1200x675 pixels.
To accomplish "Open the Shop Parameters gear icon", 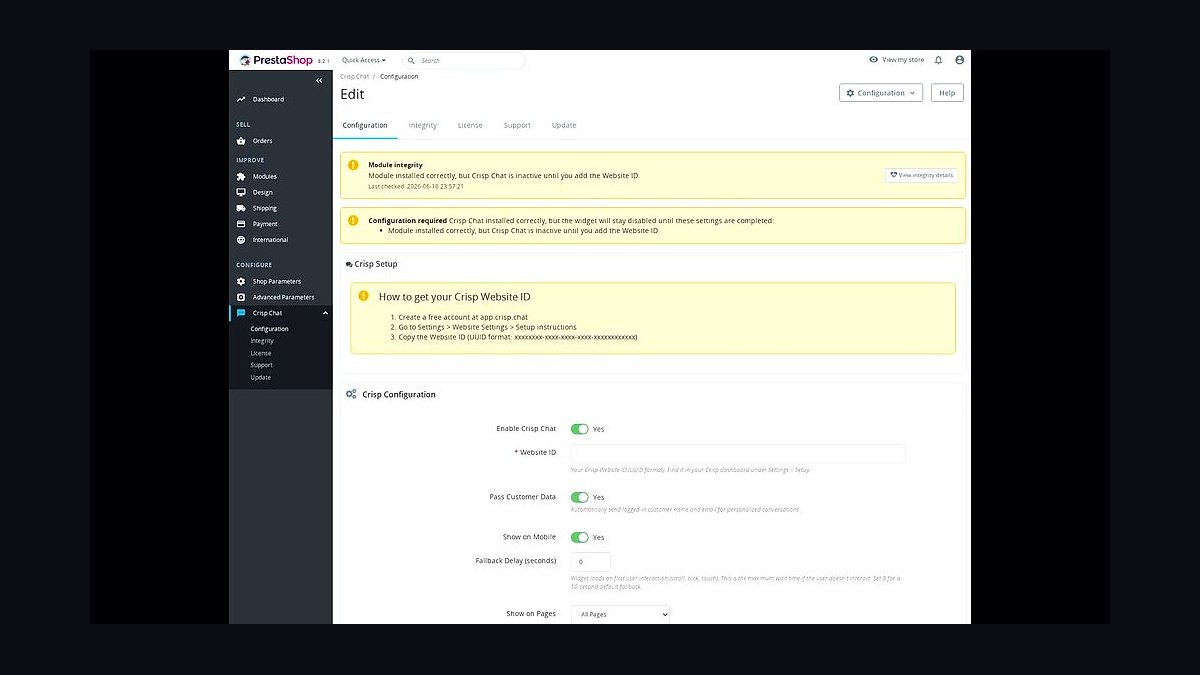I will pyautogui.click(x=241, y=281).
